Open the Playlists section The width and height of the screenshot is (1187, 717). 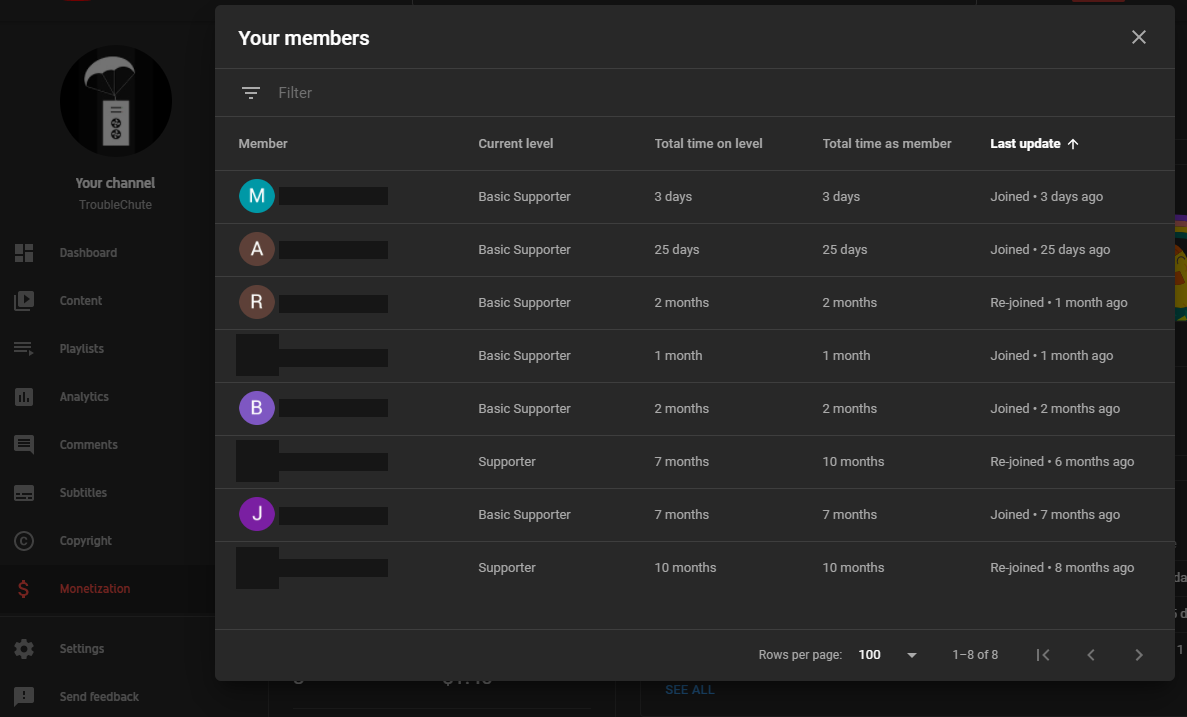click(82, 348)
